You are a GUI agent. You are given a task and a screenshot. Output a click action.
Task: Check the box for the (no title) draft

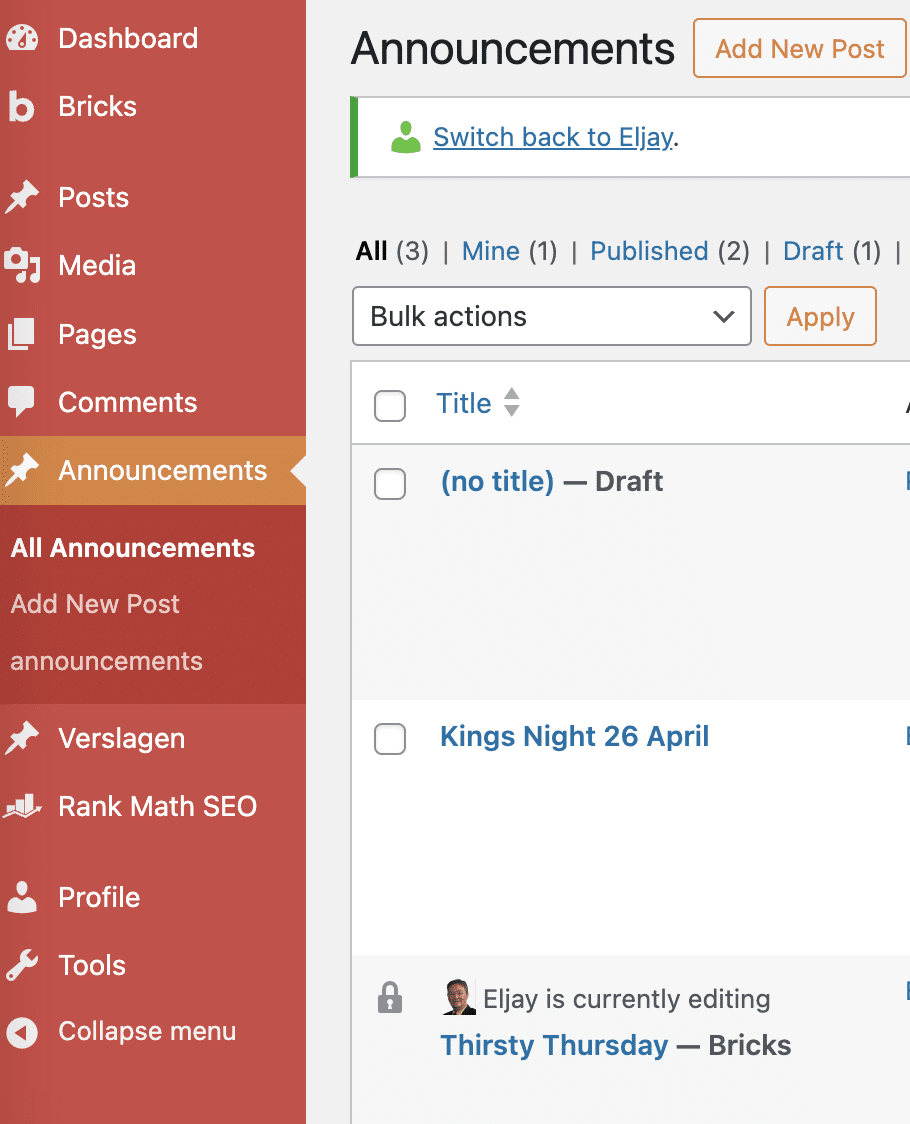tap(390, 484)
